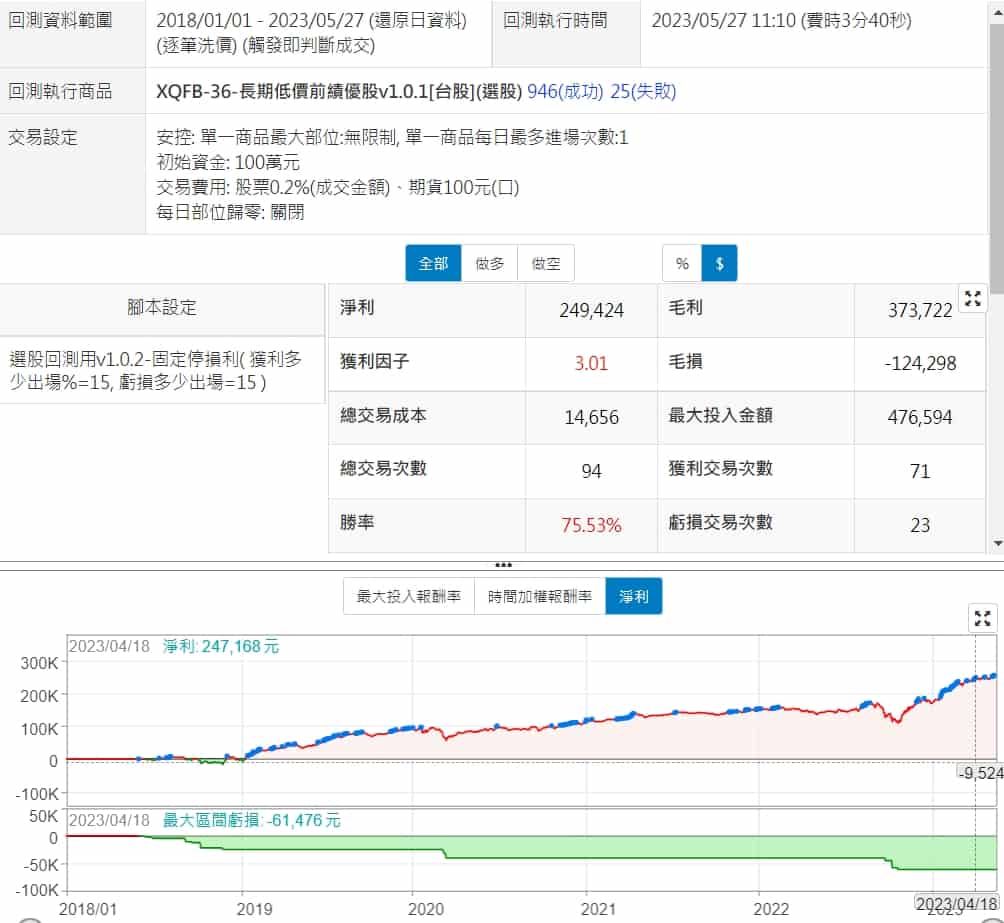Open the 時間加權報酬率 chart tab

[539, 596]
